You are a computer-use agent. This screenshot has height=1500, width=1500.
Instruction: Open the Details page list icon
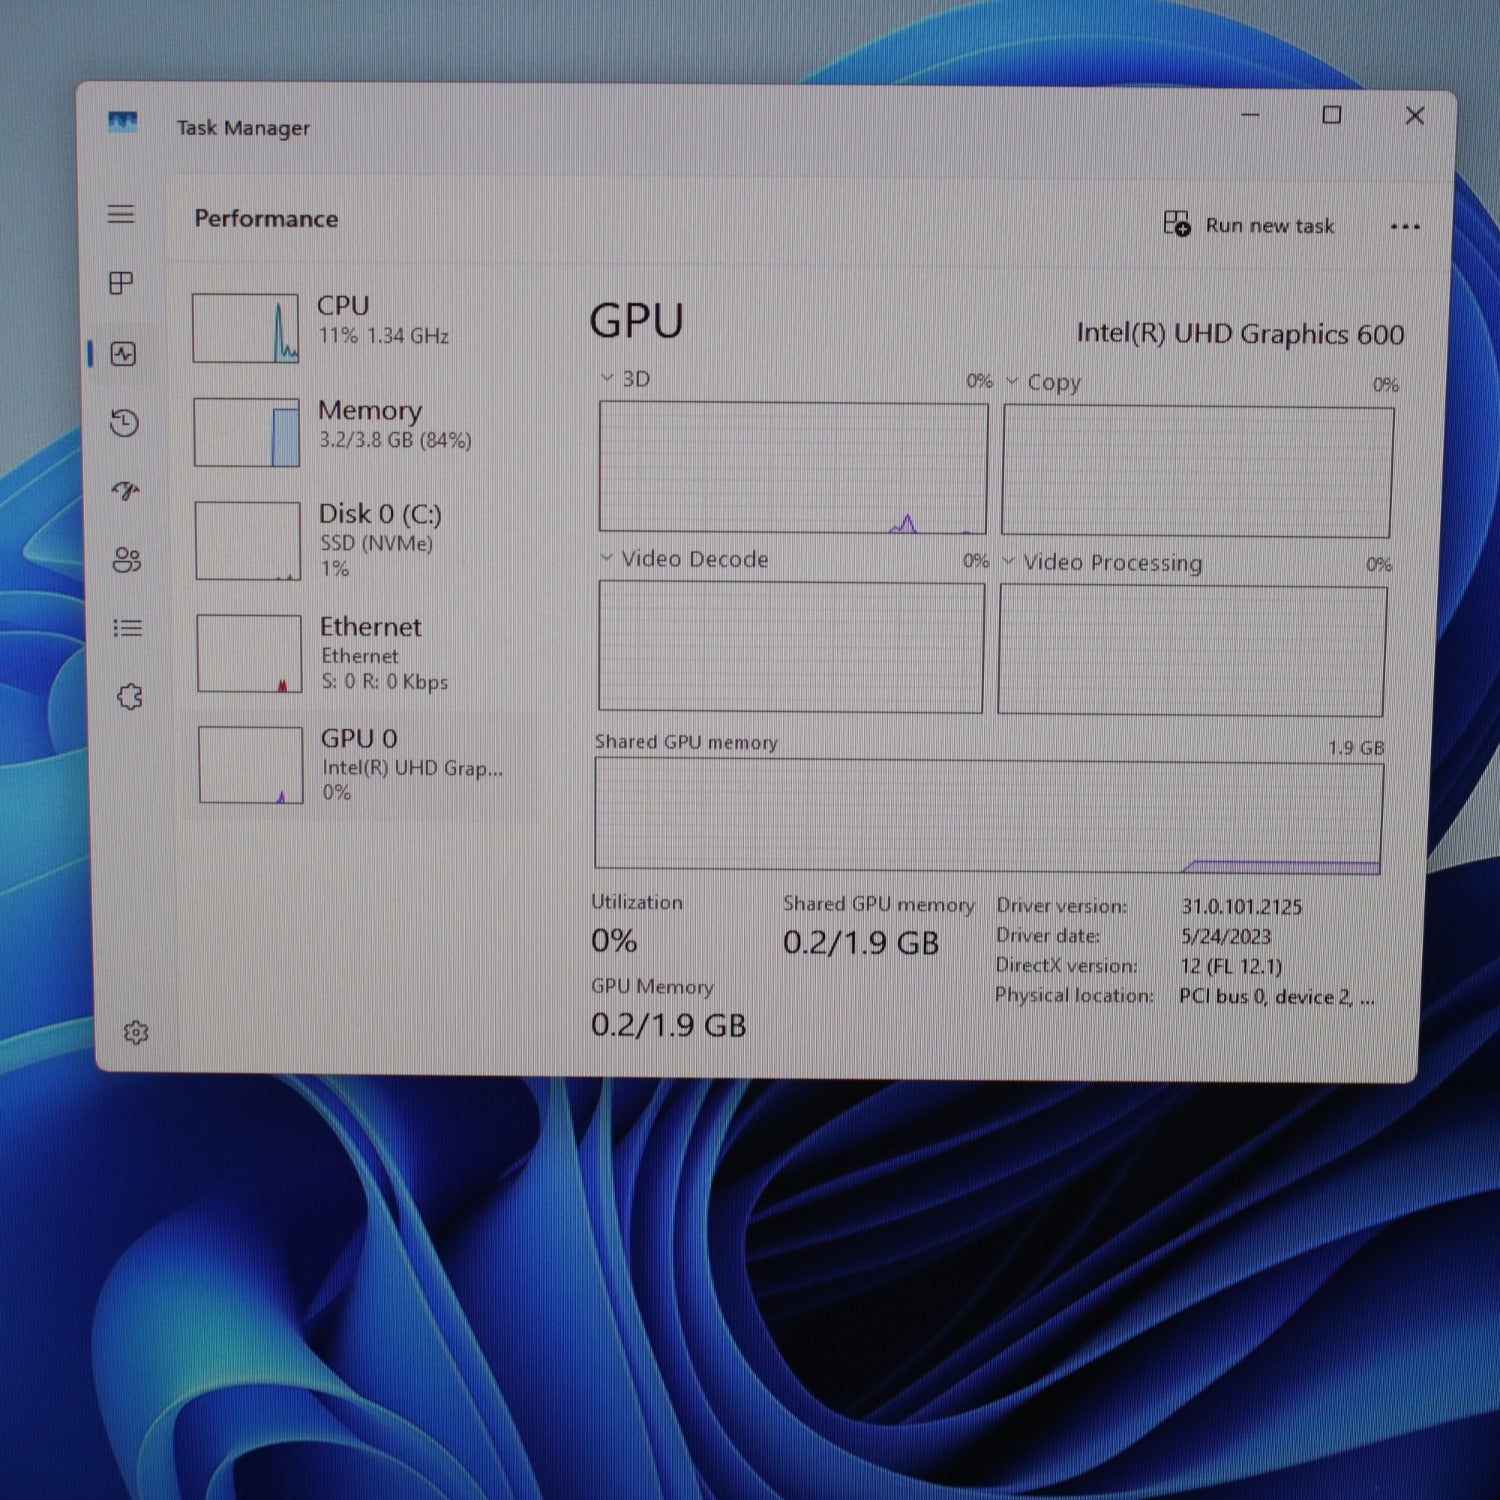(x=128, y=628)
